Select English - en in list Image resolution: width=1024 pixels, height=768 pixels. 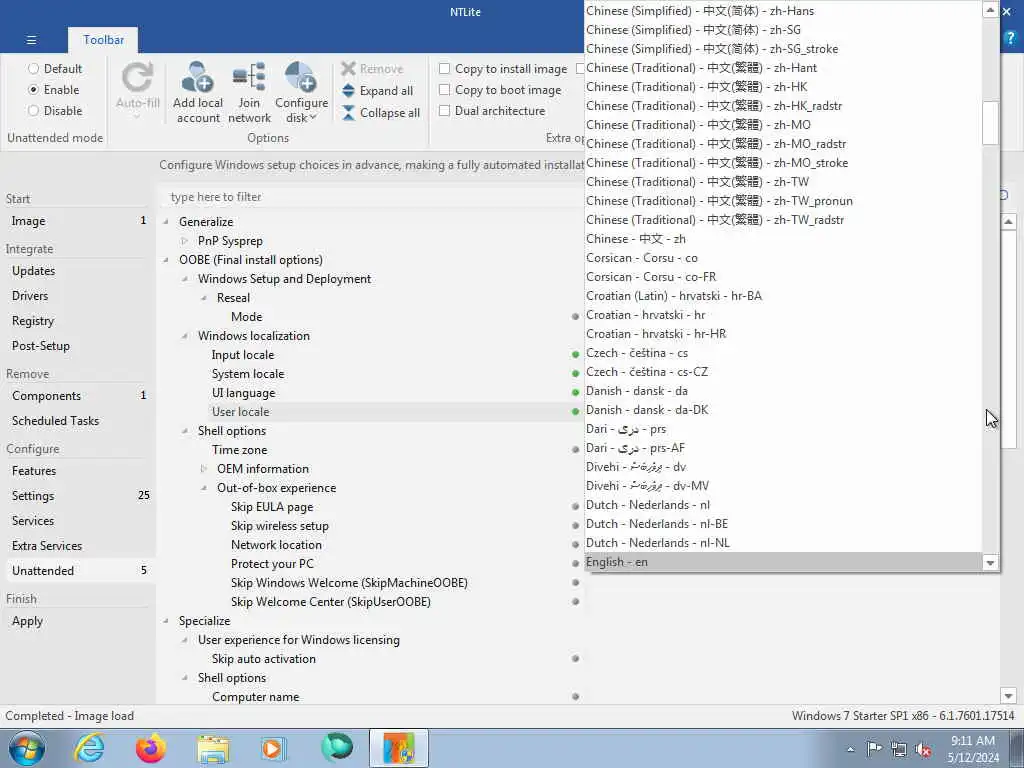pyautogui.click(x=782, y=562)
